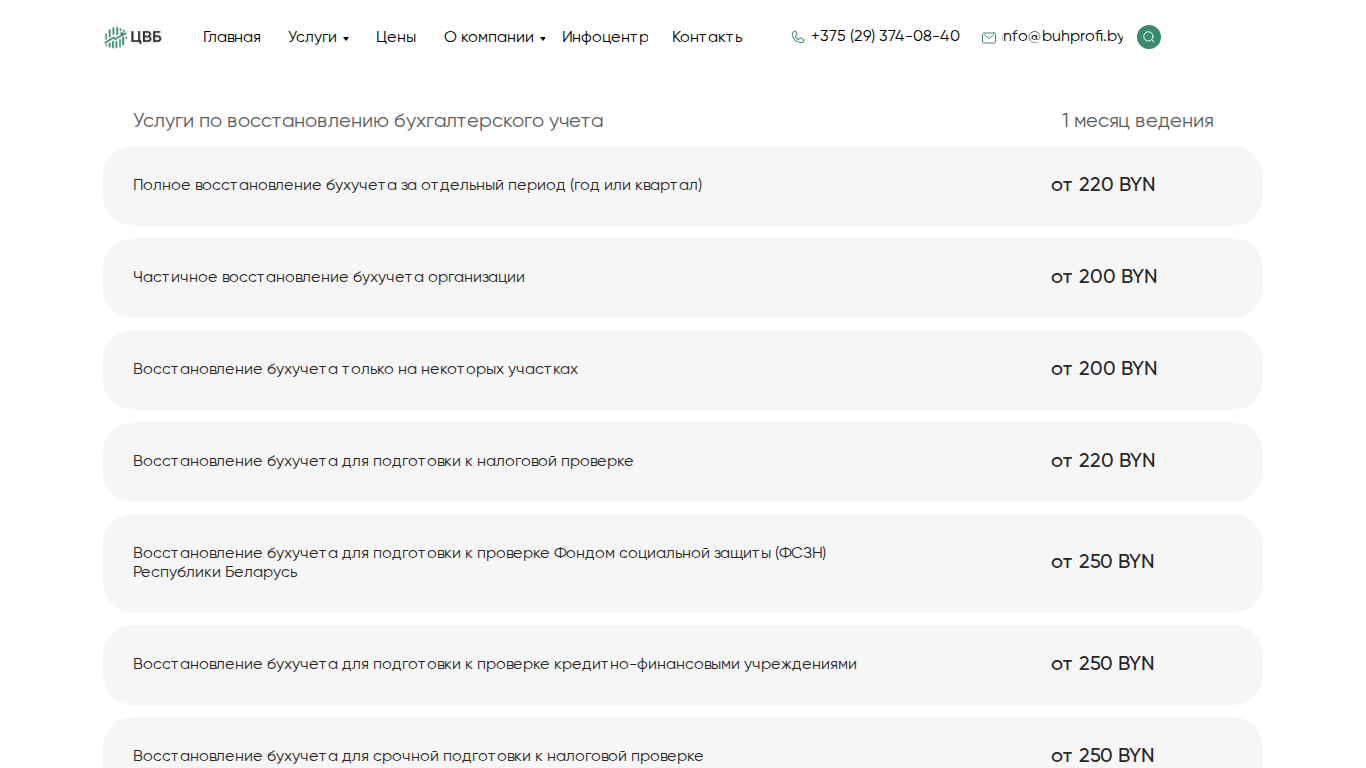
Task: Call the +375 (29) 374-08-40 number
Action: pos(885,36)
